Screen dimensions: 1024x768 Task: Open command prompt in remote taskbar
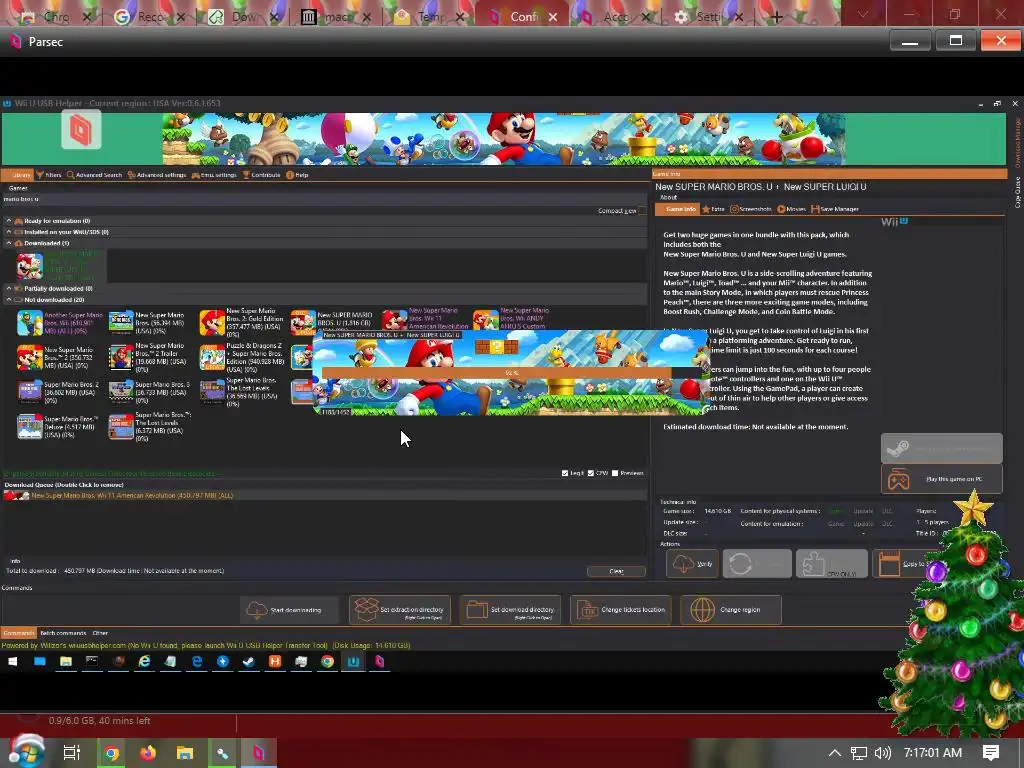tap(92, 662)
